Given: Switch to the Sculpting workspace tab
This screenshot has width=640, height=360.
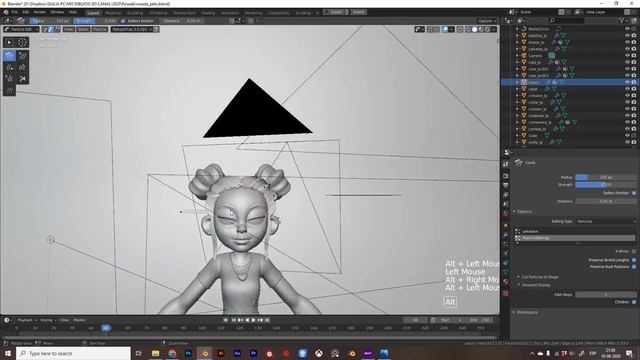Looking at the screenshot, I should pyautogui.click(x=134, y=13).
